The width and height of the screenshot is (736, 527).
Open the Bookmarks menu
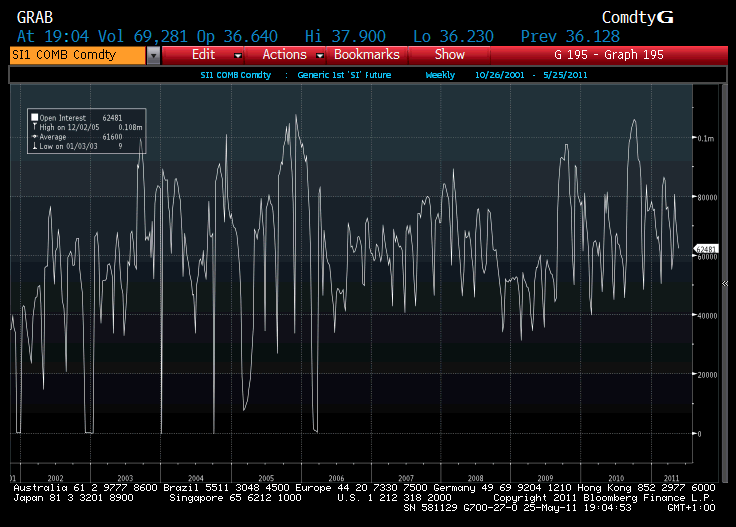[366, 55]
